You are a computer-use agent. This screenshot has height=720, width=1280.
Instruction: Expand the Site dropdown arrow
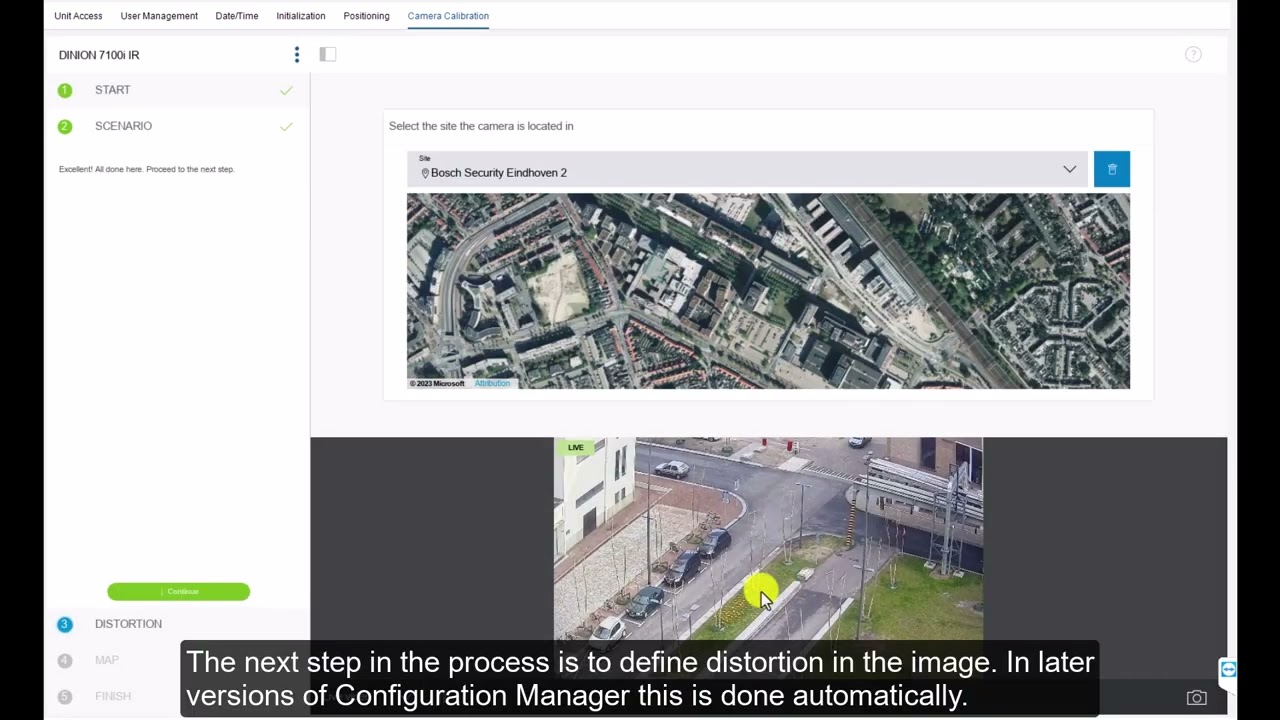pos(1069,169)
